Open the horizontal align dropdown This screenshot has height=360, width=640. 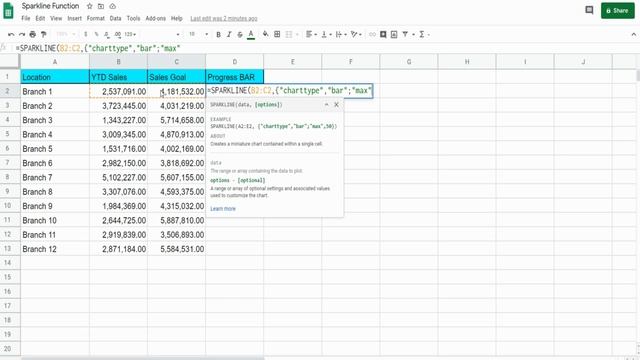click(x=311, y=34)
